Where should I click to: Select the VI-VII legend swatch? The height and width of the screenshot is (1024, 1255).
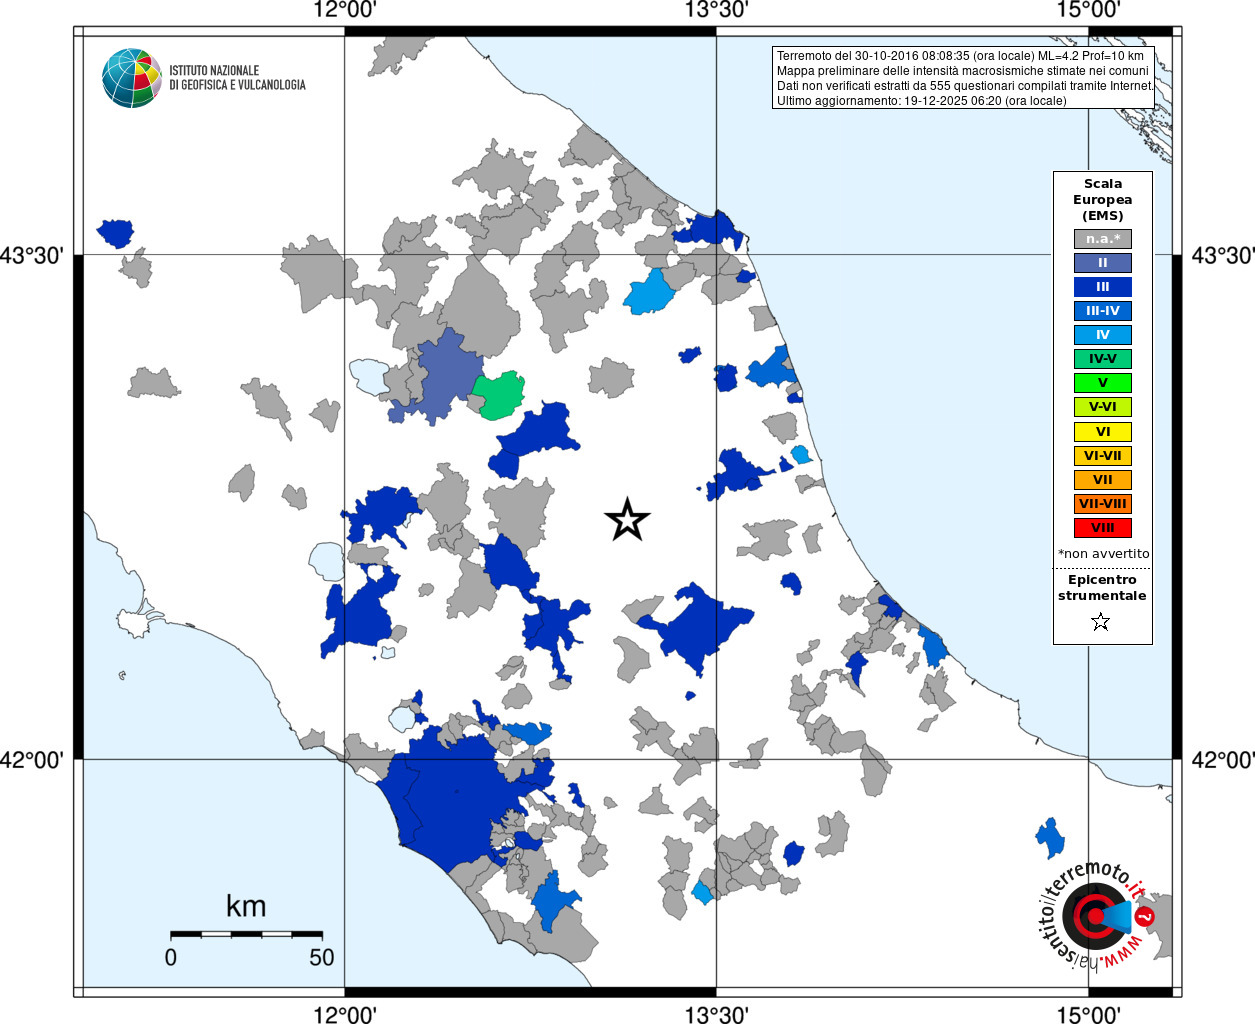pyautogui.click(x=1103, y=456)
